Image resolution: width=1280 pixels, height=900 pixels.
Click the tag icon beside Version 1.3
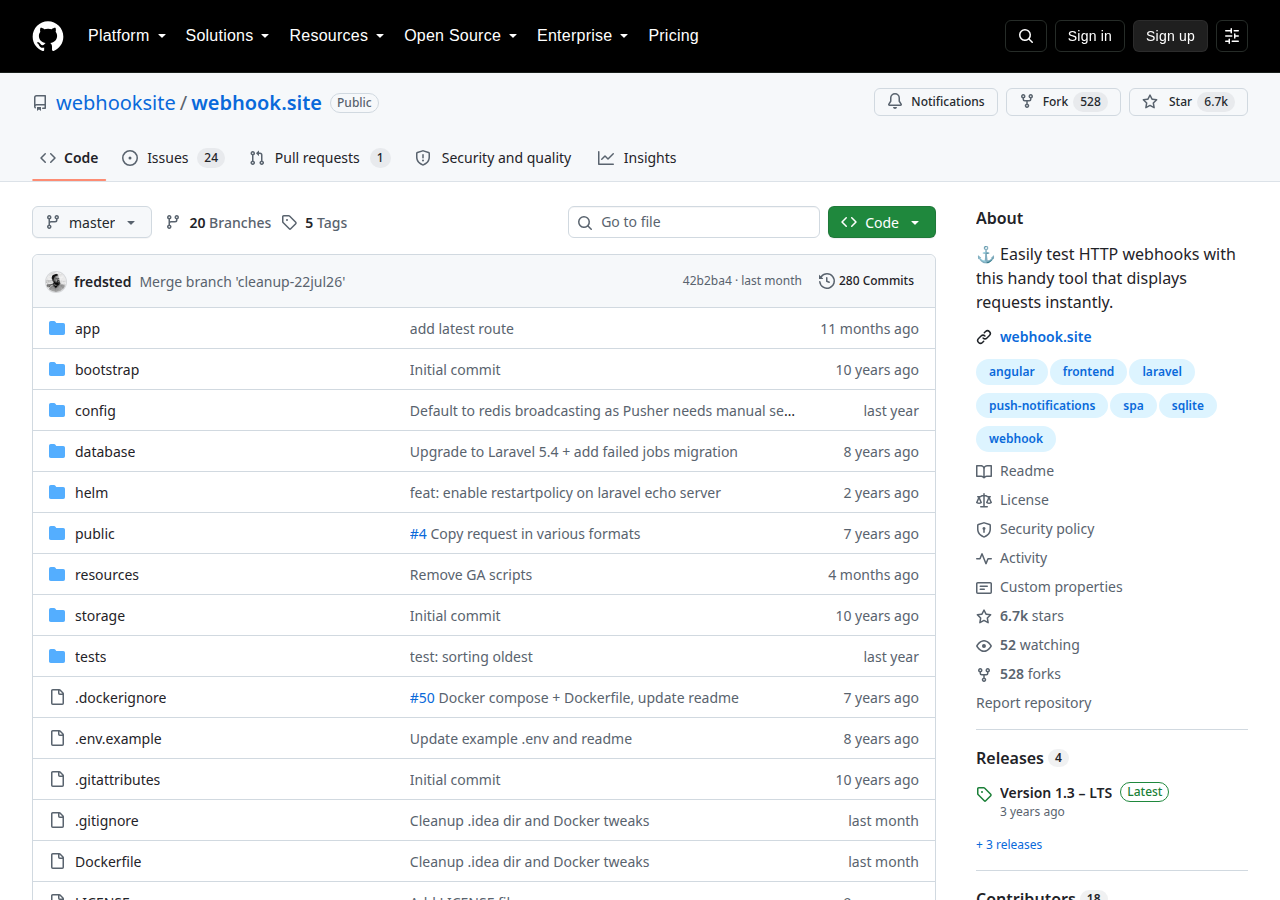point(985,794)
